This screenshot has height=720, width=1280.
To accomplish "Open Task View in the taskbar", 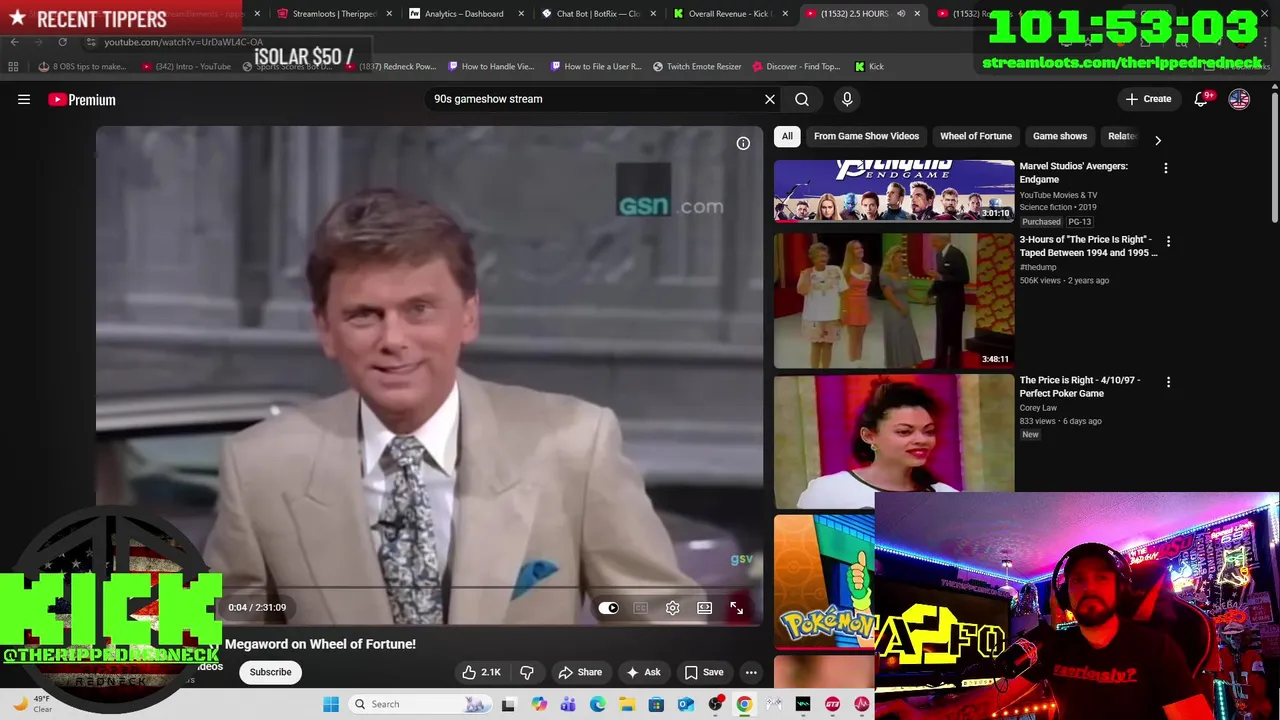I will point(508,704).
